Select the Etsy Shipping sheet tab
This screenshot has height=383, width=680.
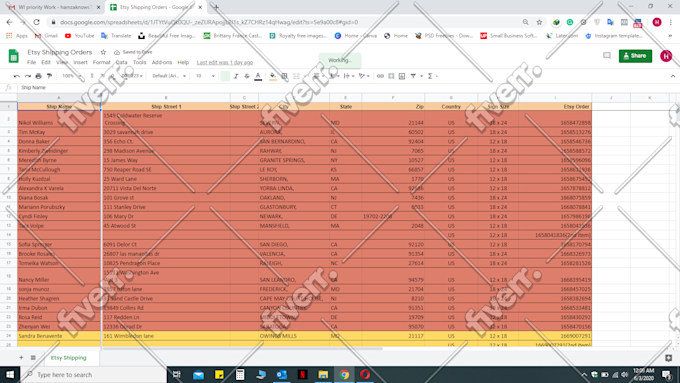(69, 358)
